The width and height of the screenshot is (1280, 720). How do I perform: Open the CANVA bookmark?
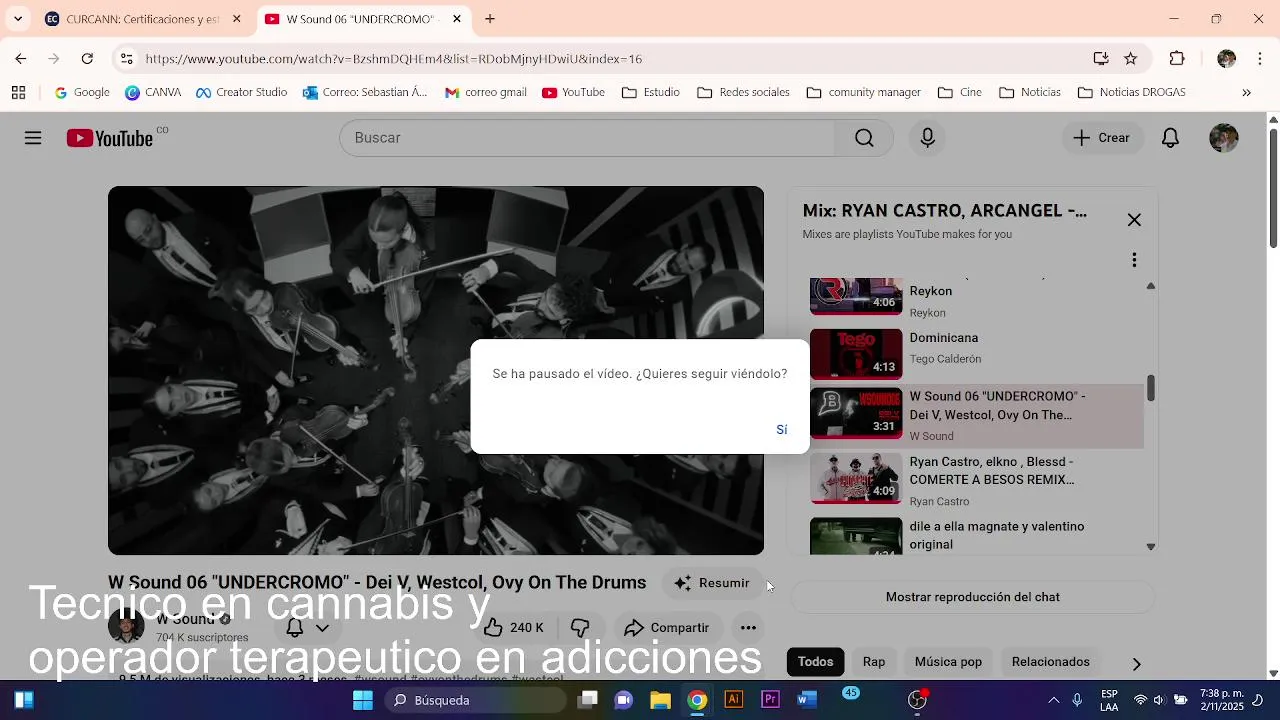tap(153, 93)
